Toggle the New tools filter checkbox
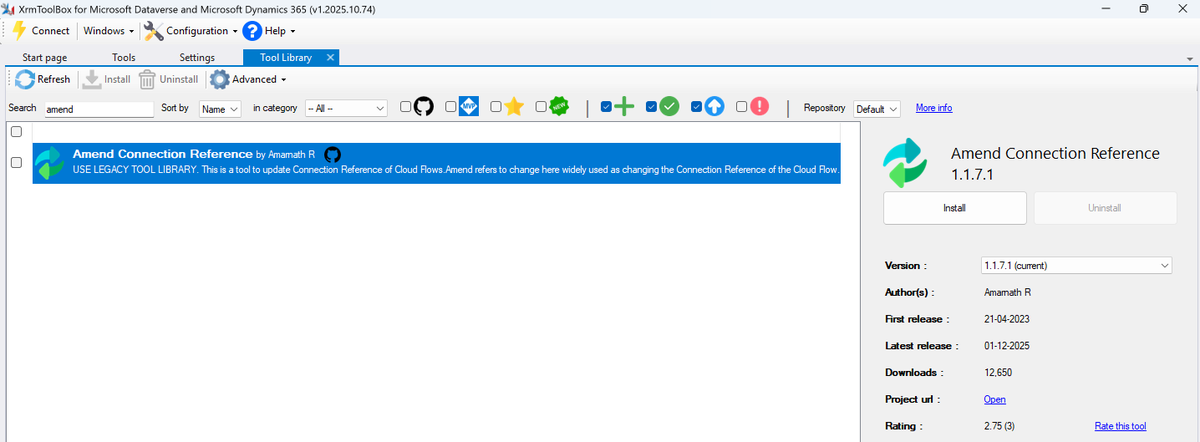The image size is (1200, 442). click(541, 107)
